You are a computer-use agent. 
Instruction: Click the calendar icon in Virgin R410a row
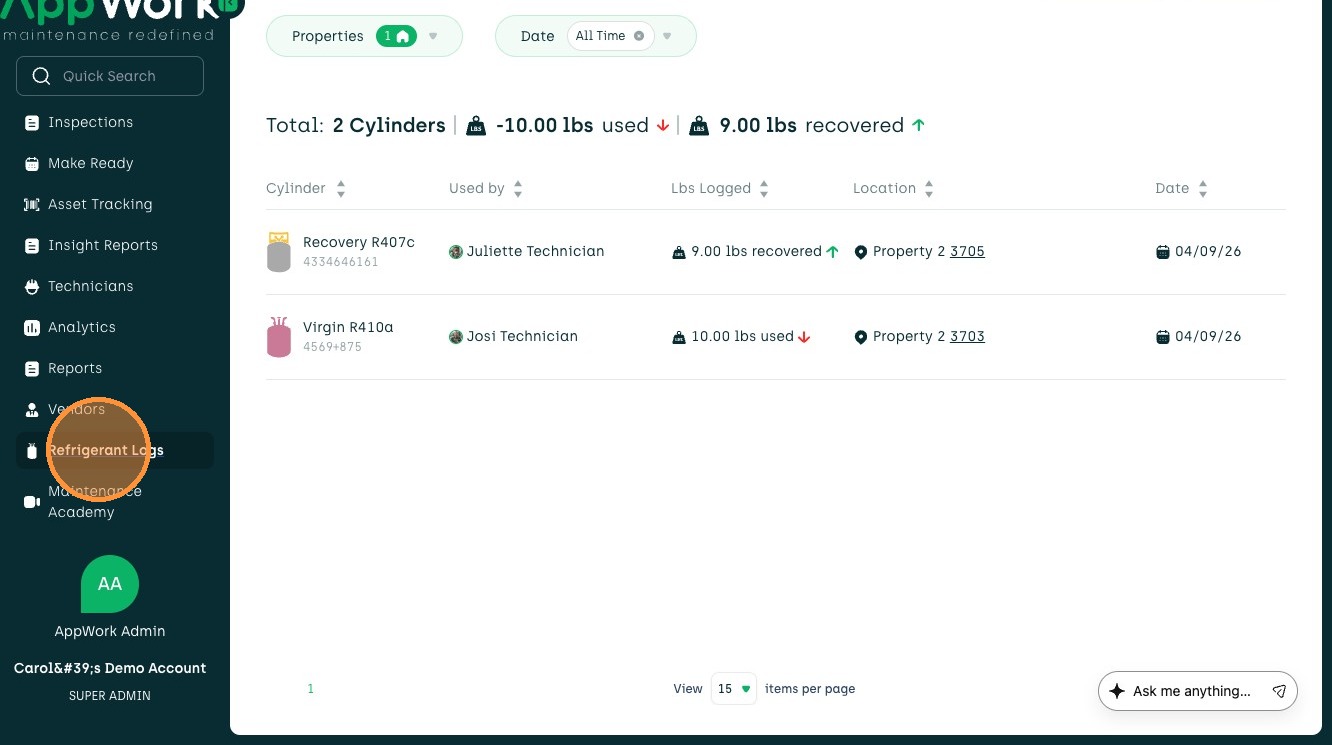point(1163,338)
